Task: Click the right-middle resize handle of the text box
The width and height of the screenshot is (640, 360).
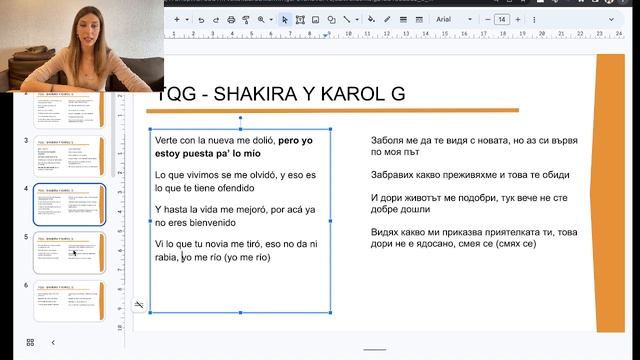Action: [330, 221]
